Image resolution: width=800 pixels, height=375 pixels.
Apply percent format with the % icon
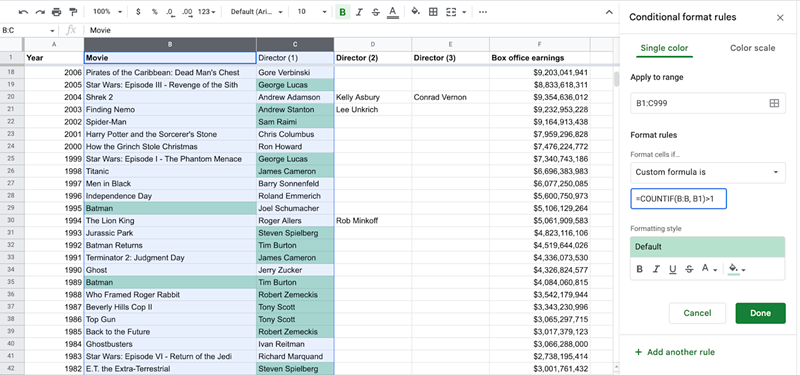(x=155, y=12)
